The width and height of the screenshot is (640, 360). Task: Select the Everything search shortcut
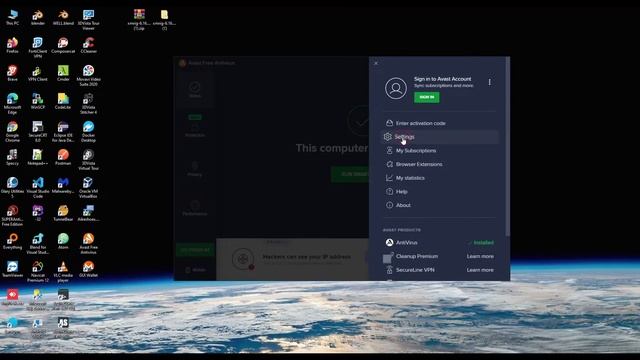coord(12,241)
